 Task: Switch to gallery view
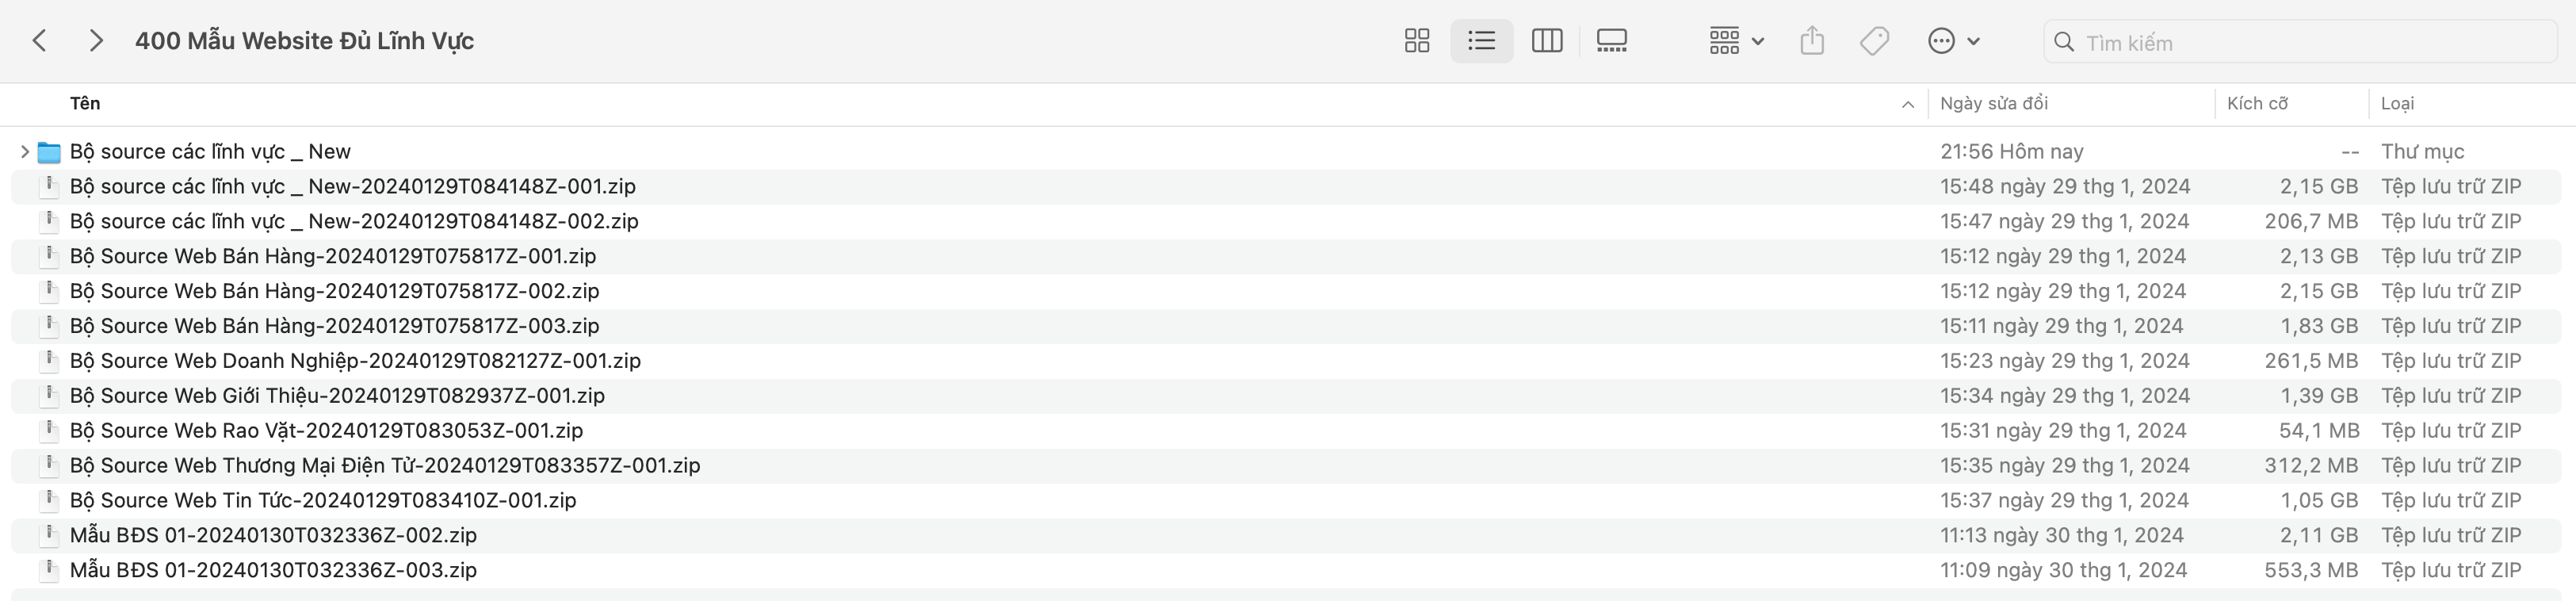pos(1612,41)
